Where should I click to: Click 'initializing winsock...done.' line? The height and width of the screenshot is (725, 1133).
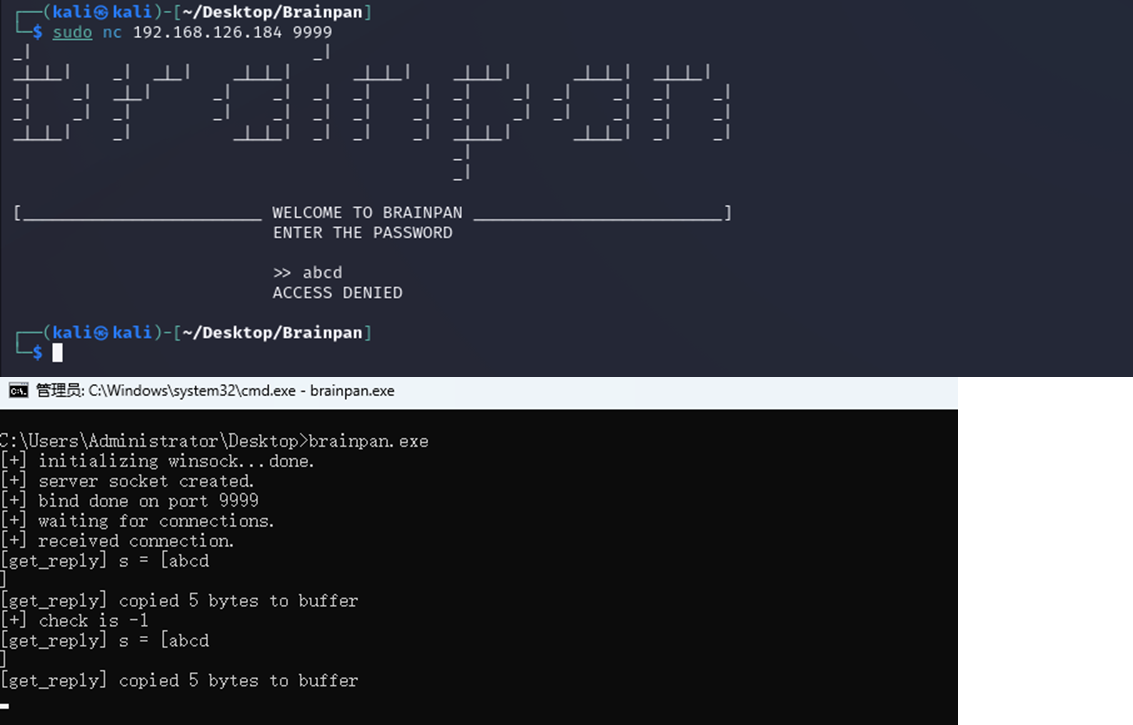pos(158,461)
